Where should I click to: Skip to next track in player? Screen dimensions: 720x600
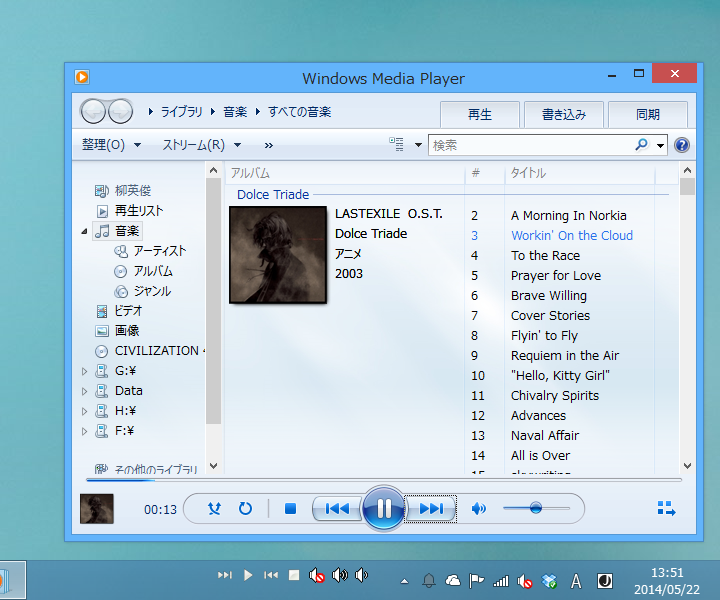point(431,509)
